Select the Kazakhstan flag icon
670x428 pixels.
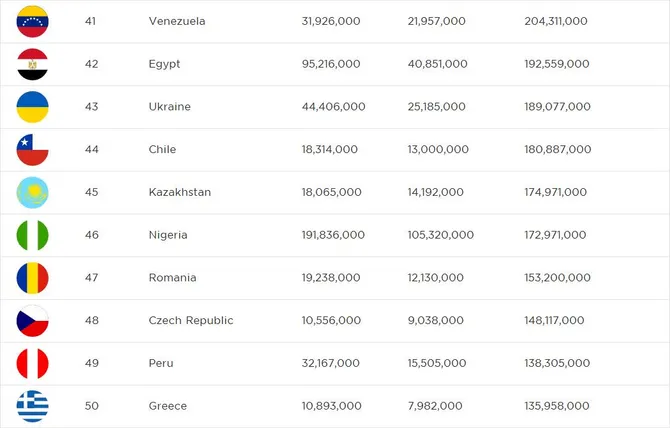(x=32, y=192)
